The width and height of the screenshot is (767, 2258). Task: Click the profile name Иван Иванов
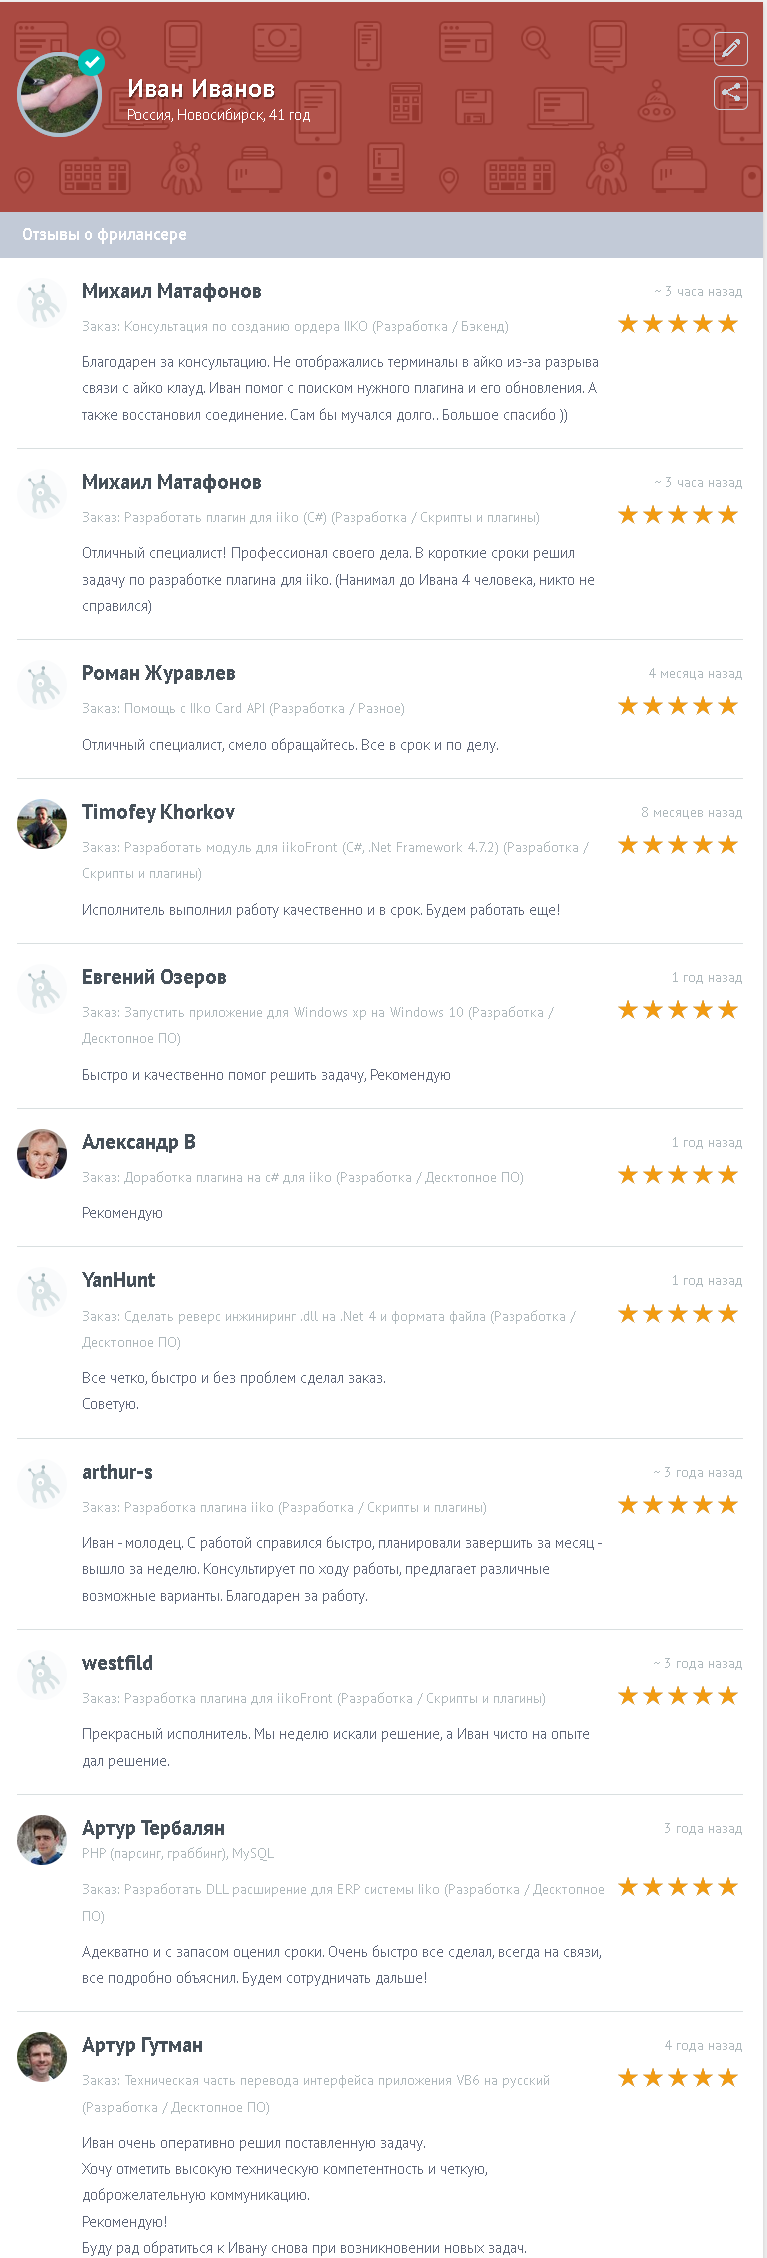pos(201,89)
